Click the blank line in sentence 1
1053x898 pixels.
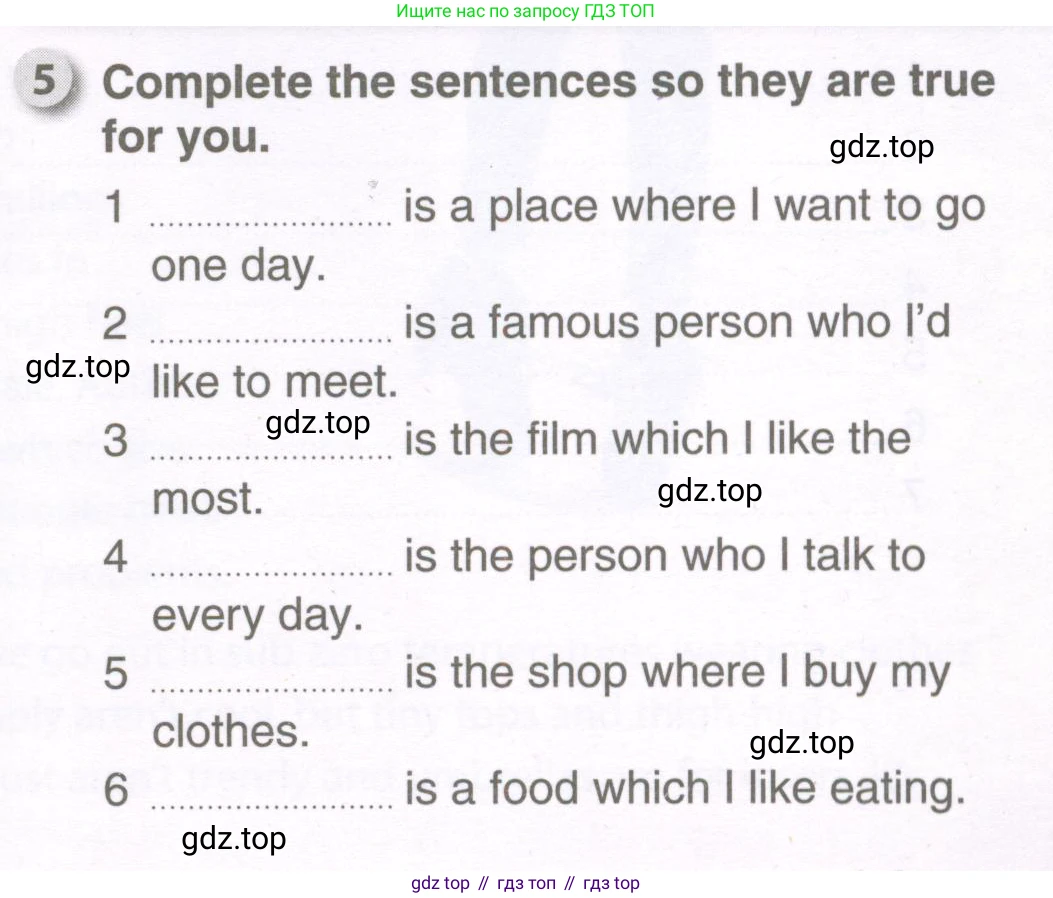271,222
